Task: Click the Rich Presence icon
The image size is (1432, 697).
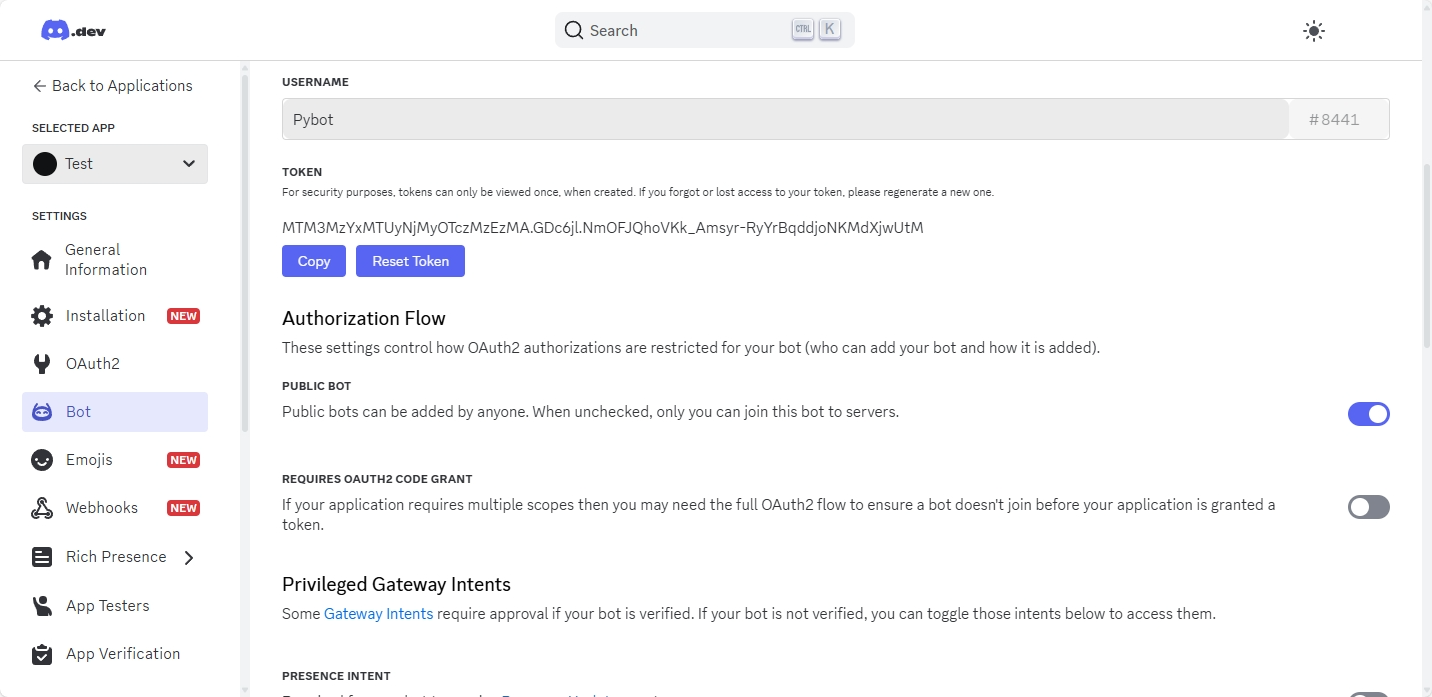Action: tap(42, 557)
